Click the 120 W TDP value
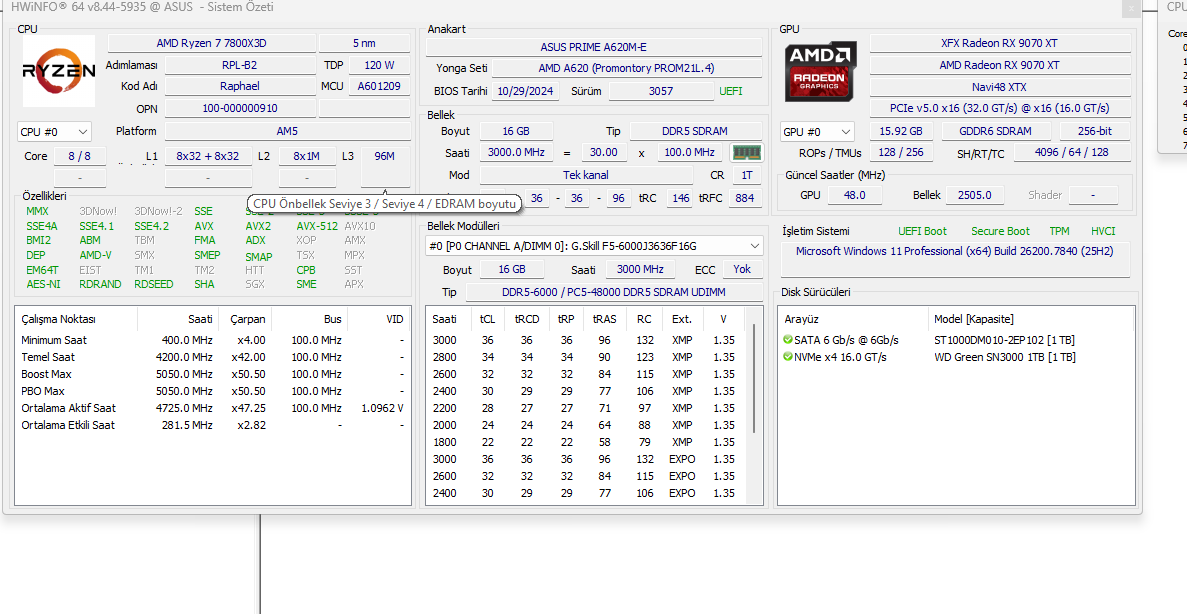 379,65
